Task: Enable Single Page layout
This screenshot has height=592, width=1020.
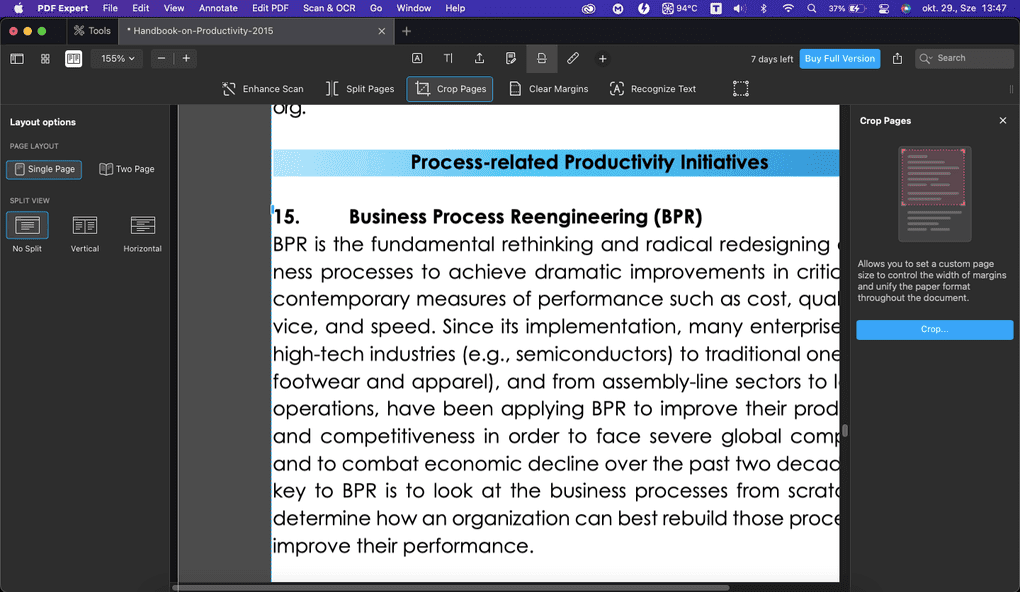Action: point(43,169)
